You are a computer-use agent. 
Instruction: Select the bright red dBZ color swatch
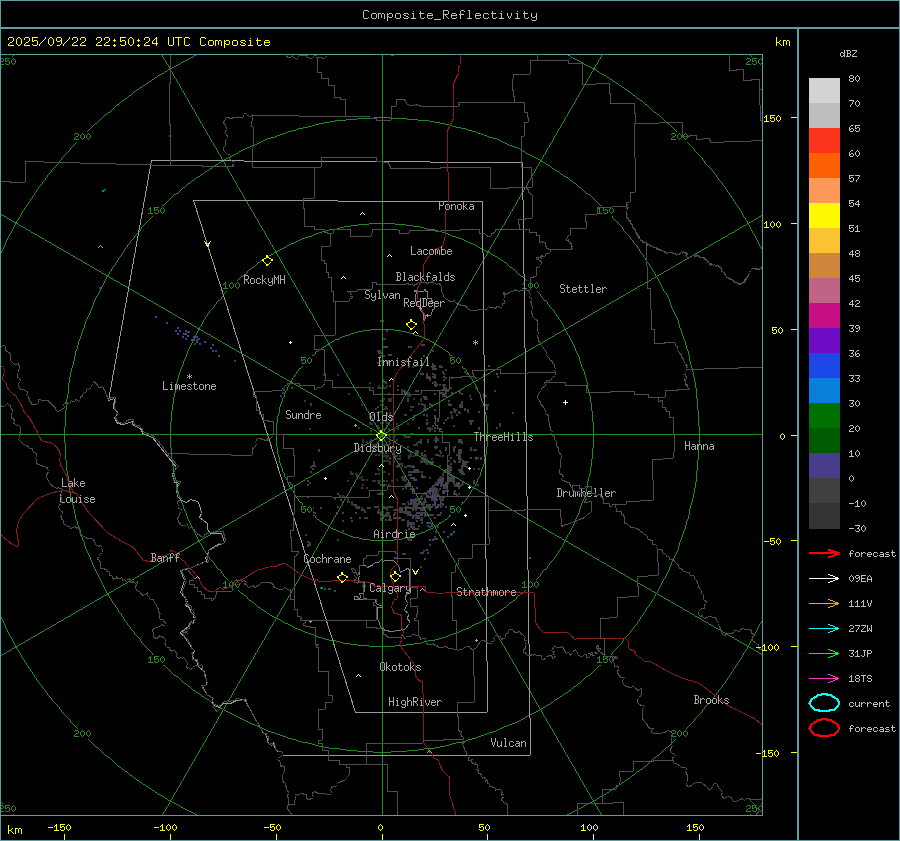[x=824, y=141]
